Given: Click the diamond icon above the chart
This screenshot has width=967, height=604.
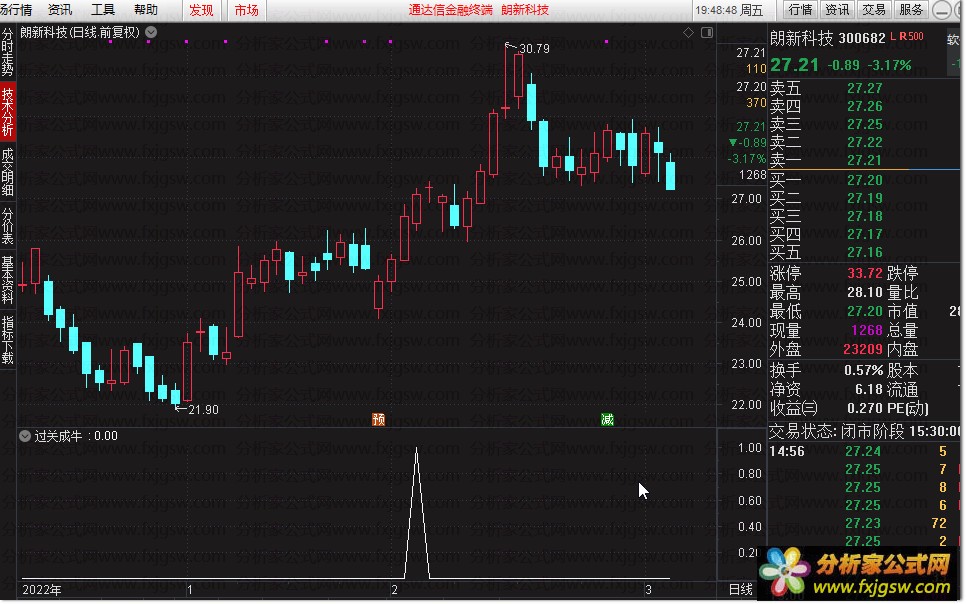Looking at the screenshot, I should [x=688, y=32].
